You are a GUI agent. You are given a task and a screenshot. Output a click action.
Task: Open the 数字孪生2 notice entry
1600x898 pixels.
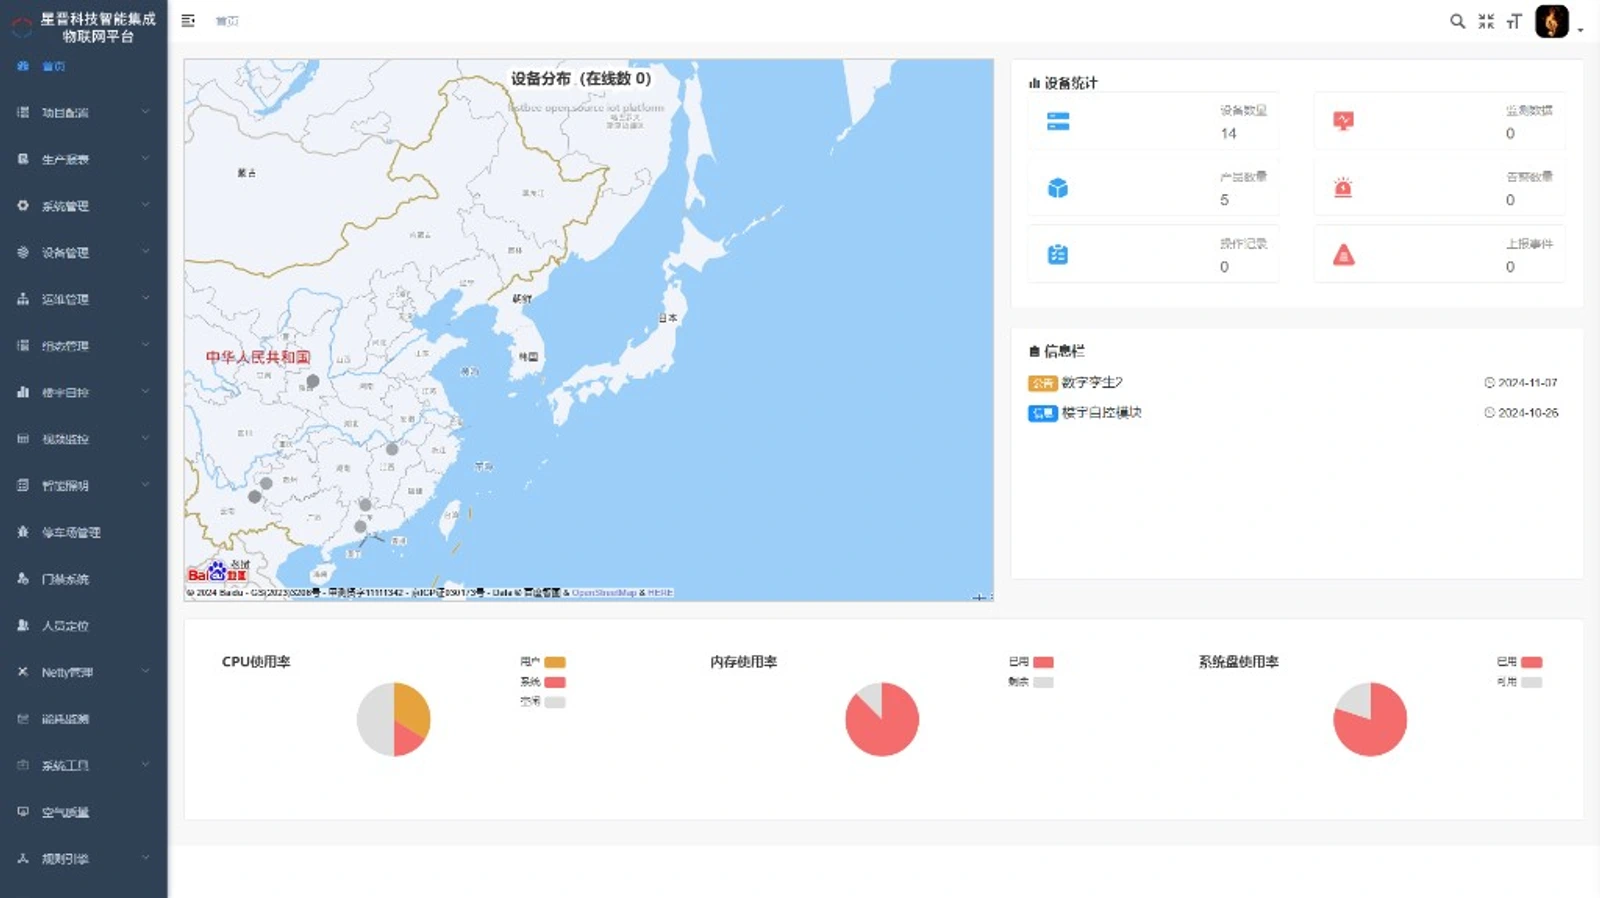(x=1092, y=382)
